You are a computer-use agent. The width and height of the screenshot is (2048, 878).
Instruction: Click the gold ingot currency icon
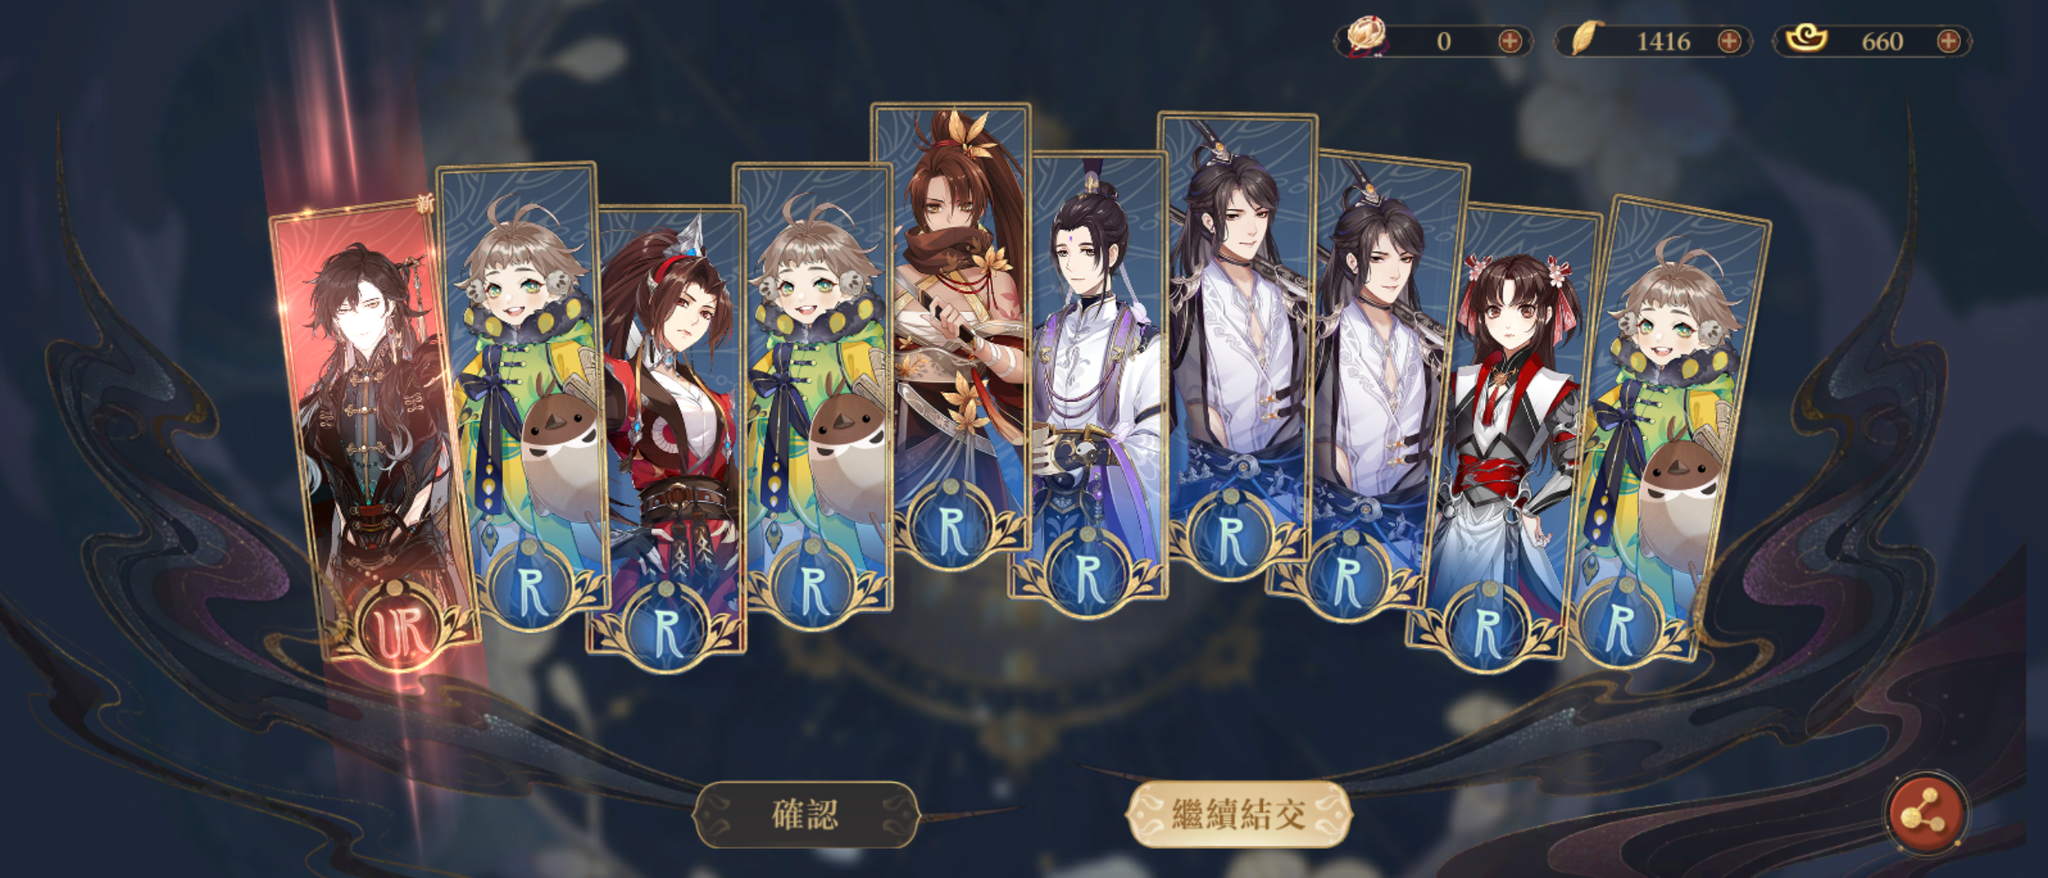(x=1806, y=39)
